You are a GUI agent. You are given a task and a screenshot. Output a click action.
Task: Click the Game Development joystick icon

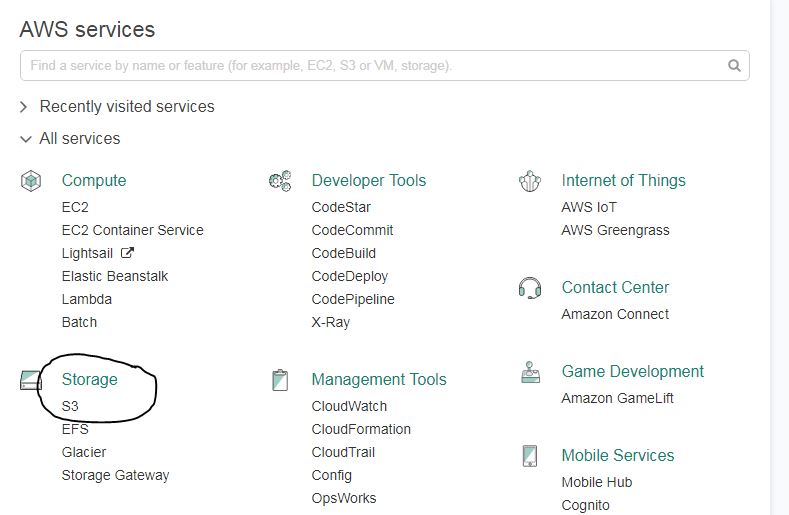coord(530,373)
